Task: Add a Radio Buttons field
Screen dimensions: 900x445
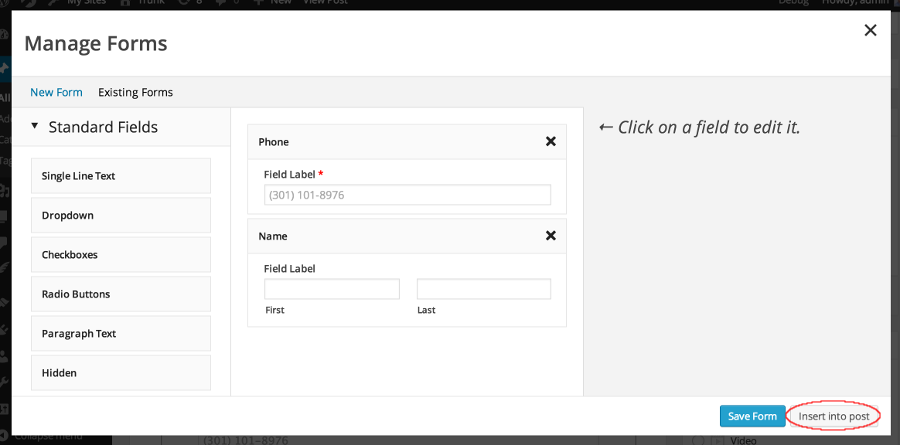Action: point(121,294)
